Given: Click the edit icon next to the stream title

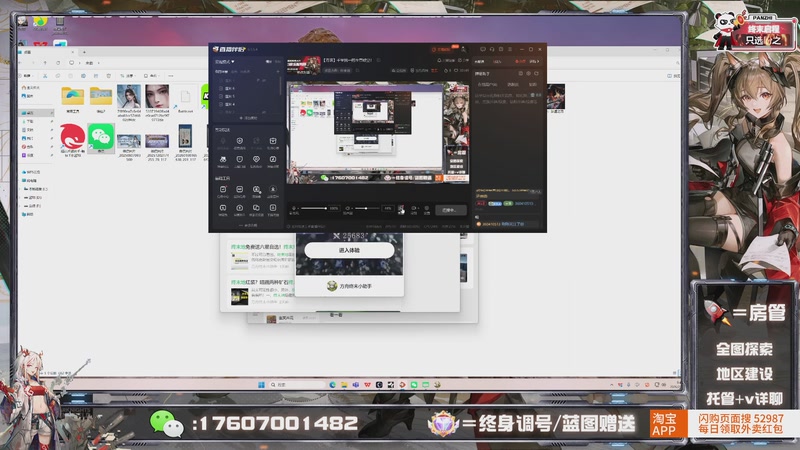Looking at the screenshot, I should [378, 60].
